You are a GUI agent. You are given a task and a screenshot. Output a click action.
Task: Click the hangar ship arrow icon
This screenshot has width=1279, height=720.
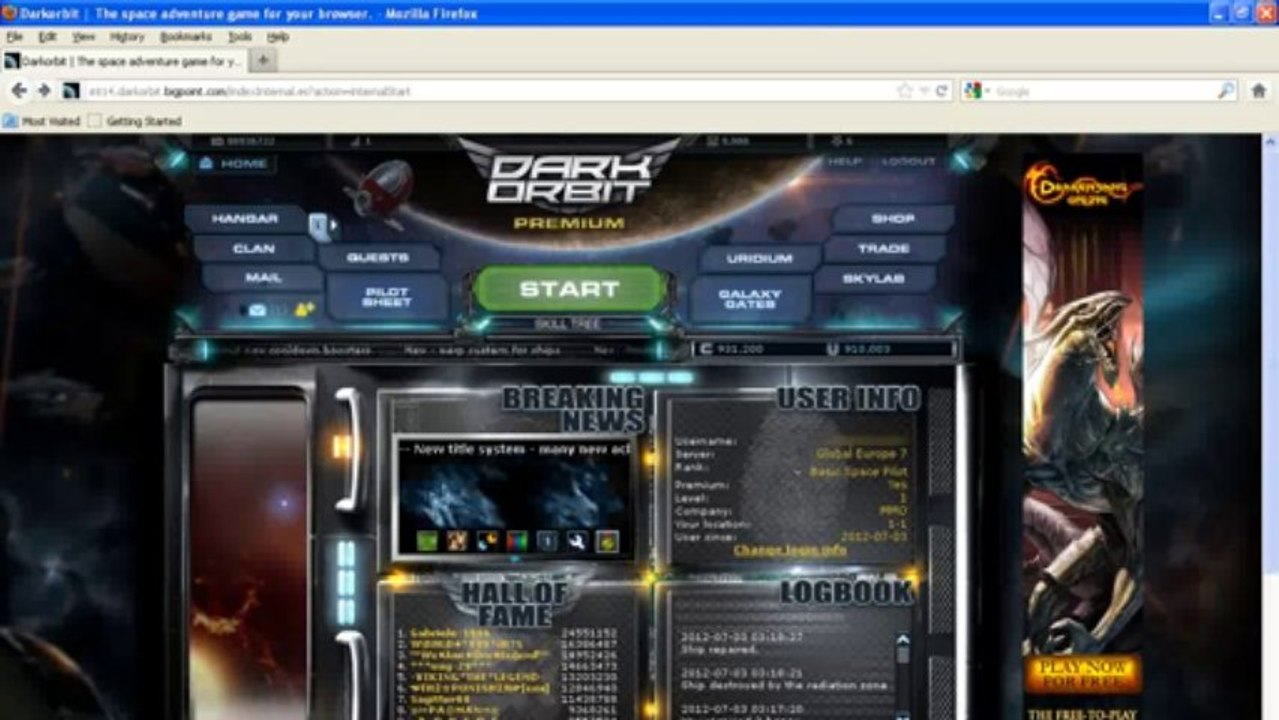pos(321,227)
